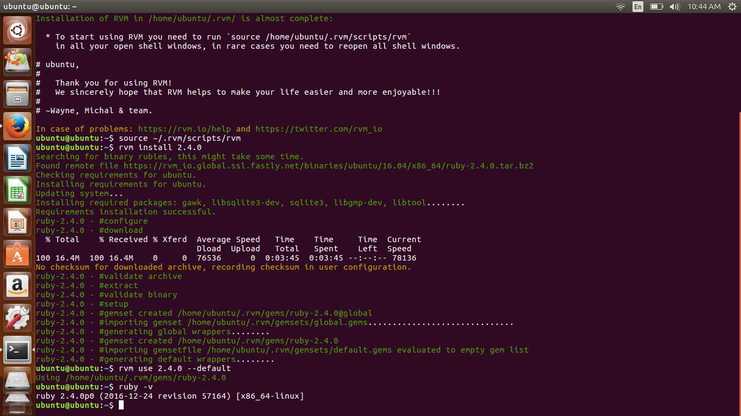The height and width of the screenshot is (416, 741).
Task: Click 'We sincerely hope that RVM' line
Action: 248,92
